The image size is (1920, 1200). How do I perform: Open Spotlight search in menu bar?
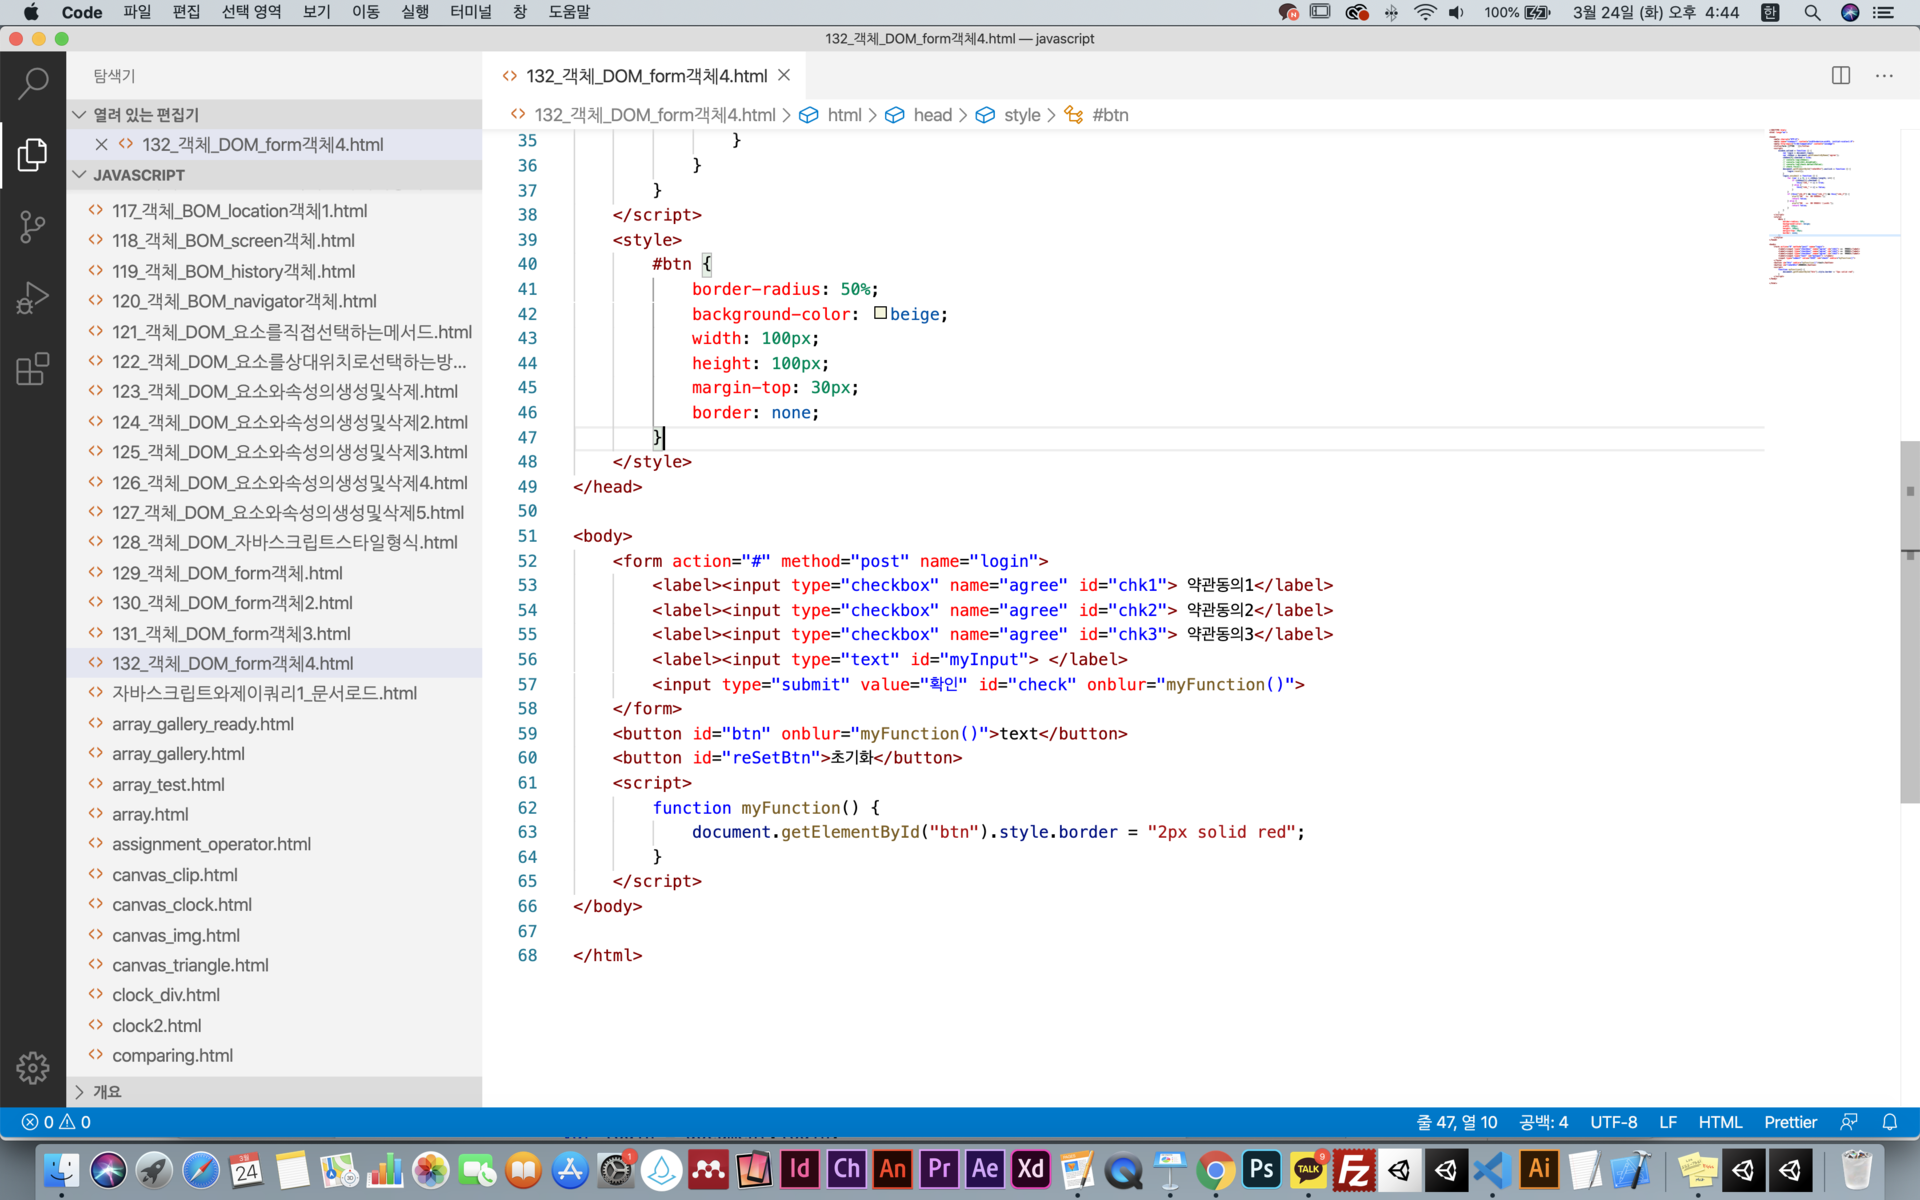point(1812,13)
